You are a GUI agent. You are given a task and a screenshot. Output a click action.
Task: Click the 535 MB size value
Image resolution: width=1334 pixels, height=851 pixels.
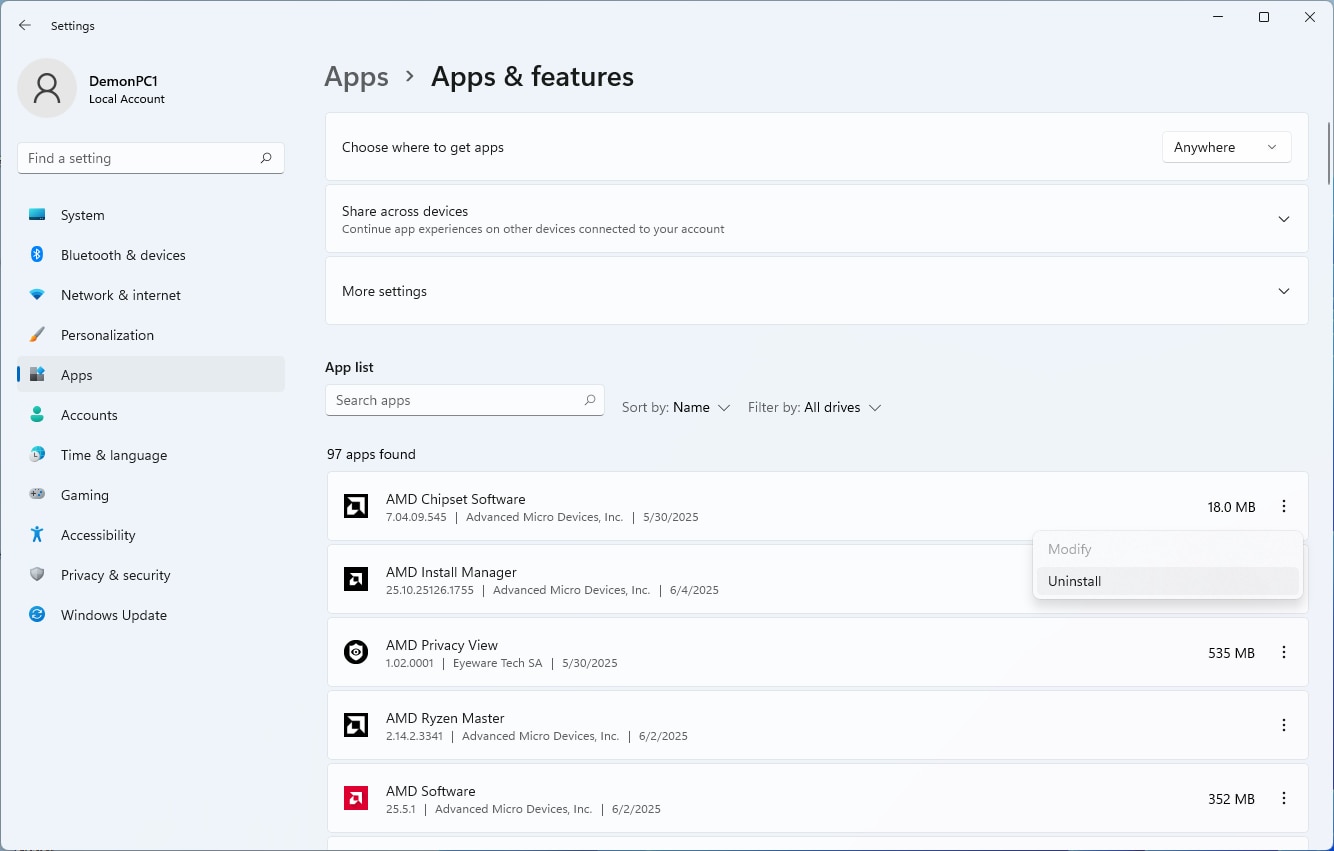(x=1231, y=653)
